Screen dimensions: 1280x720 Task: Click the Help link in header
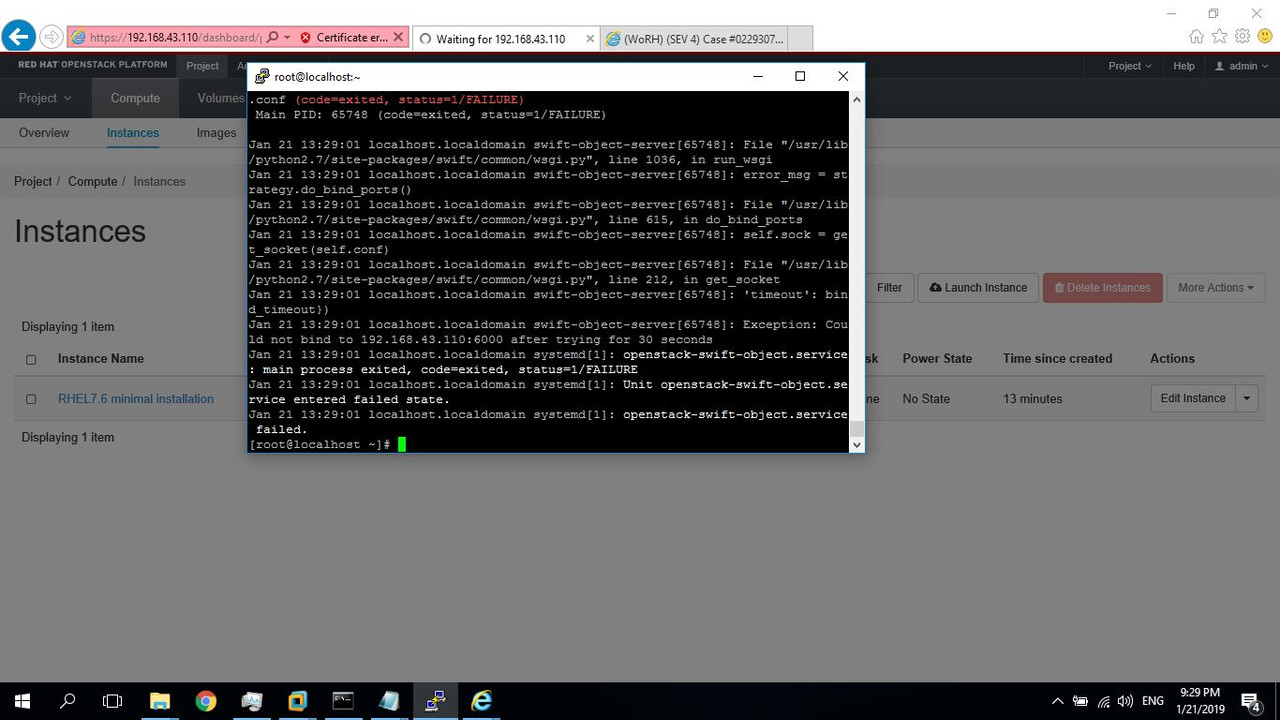tap(1184, 66)
